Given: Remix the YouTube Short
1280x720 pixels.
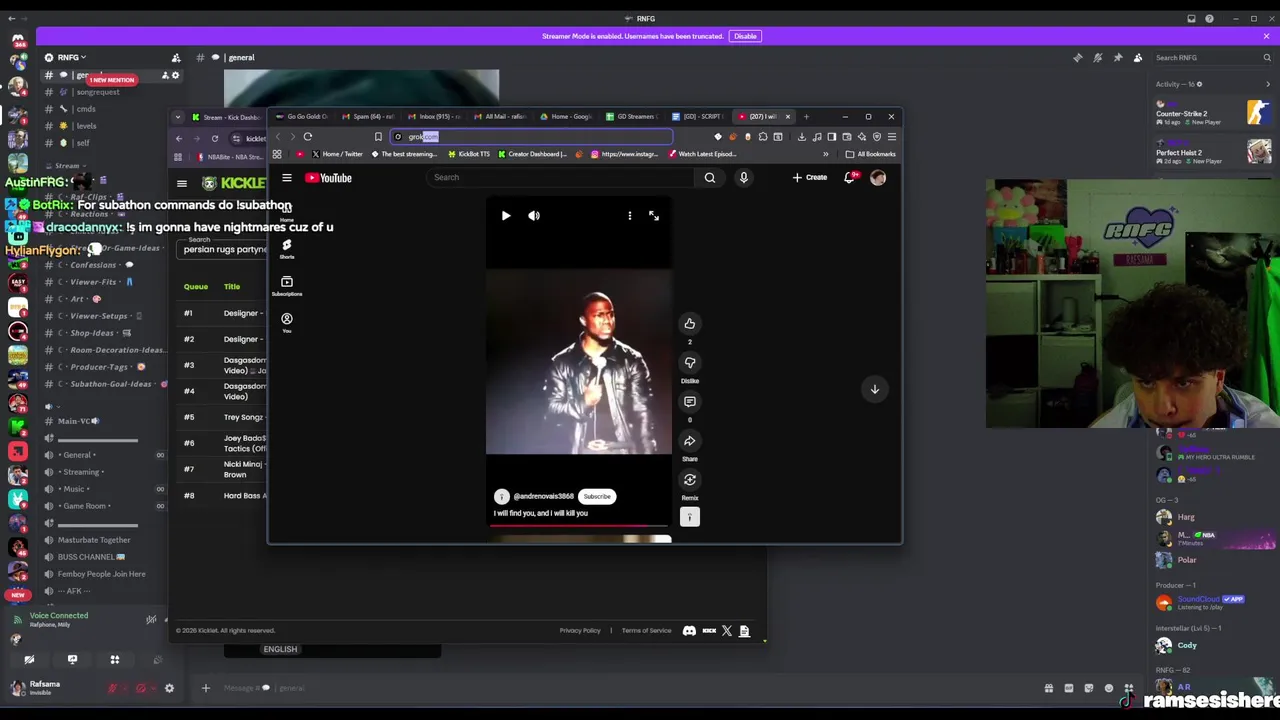Looking at the screenshot, I should (x=689, y=479).
